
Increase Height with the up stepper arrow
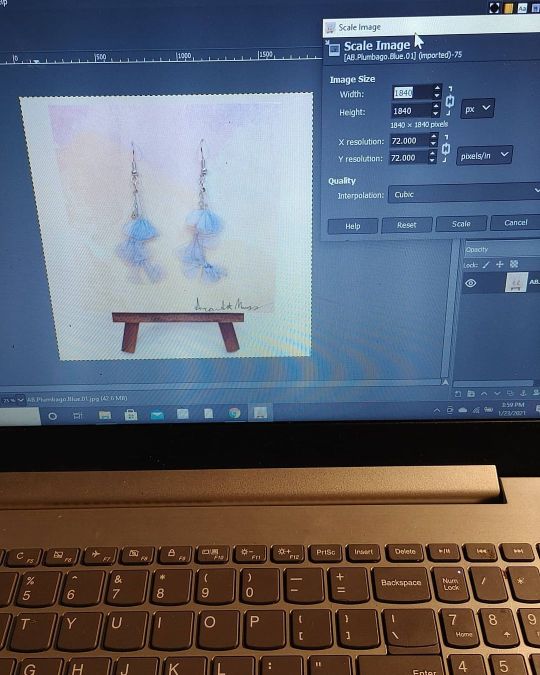tap(436, 106)
